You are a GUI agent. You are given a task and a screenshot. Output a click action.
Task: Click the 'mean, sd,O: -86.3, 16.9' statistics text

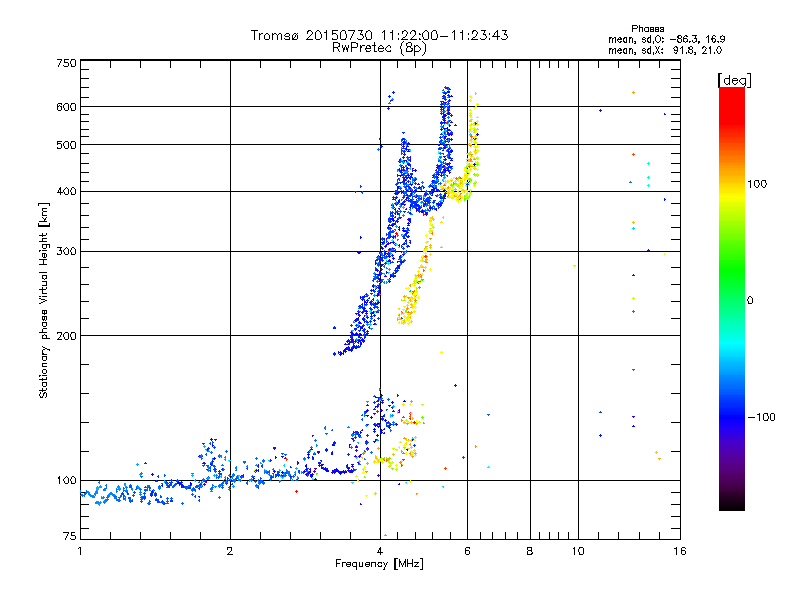666,39
